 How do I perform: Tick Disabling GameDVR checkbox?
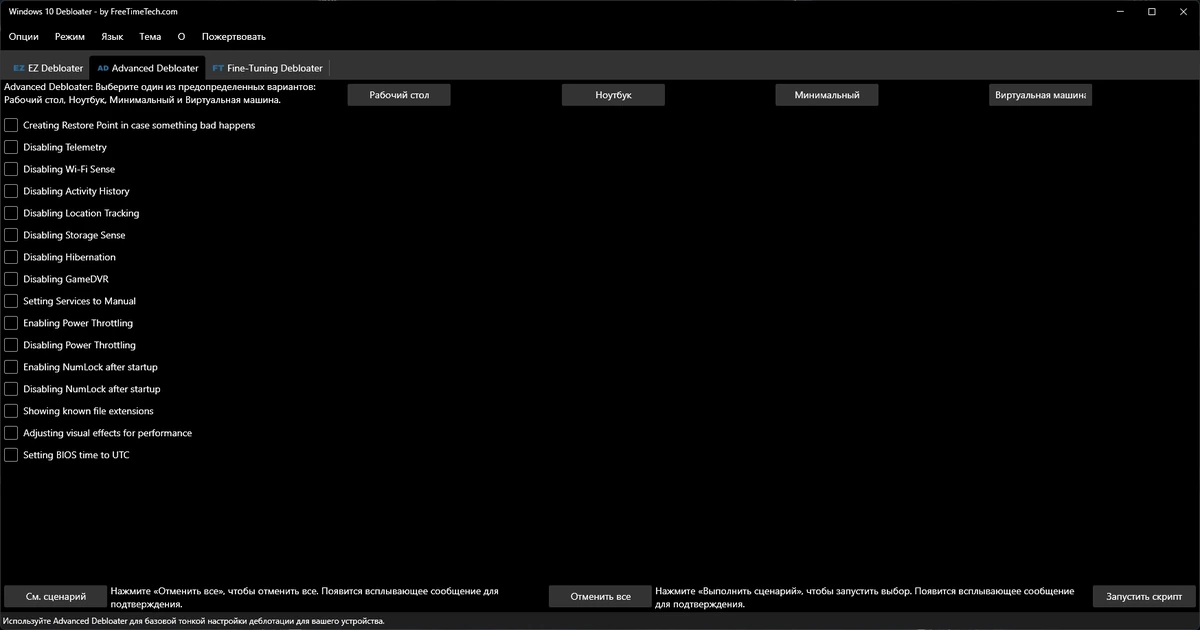click(11, 279)
